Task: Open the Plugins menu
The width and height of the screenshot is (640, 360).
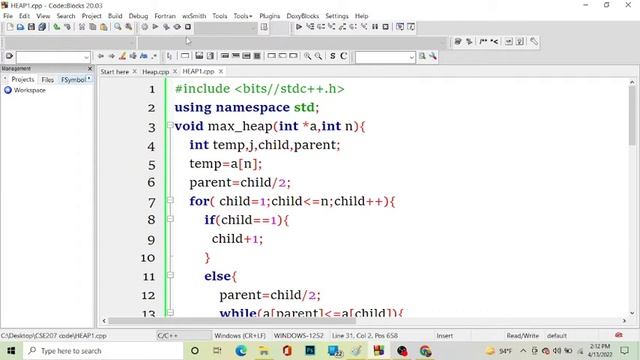Action: tap(269, 16)
